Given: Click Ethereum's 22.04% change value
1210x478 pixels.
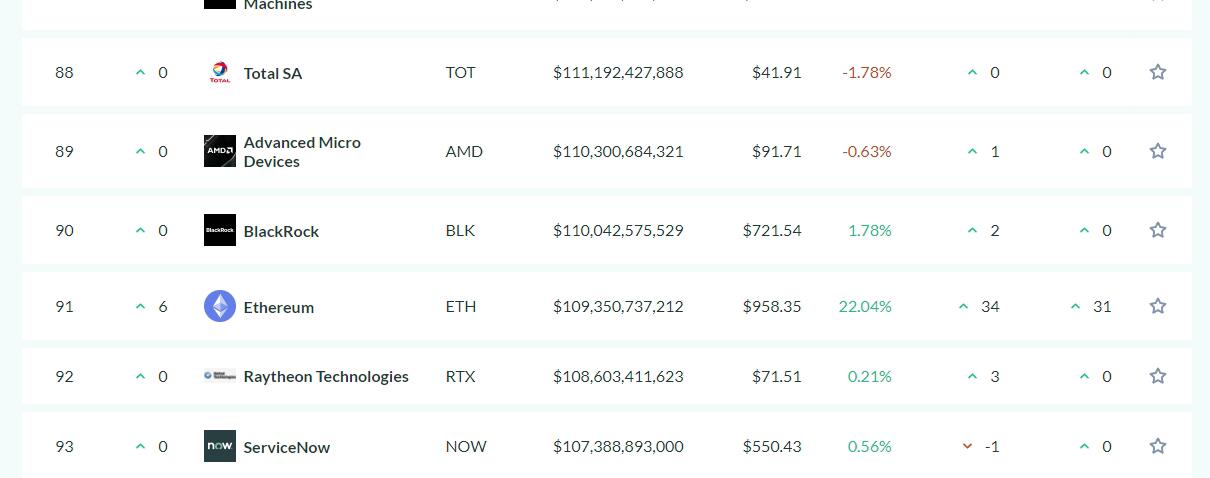Looking at the screenshot, I should [x=865, y=307].
